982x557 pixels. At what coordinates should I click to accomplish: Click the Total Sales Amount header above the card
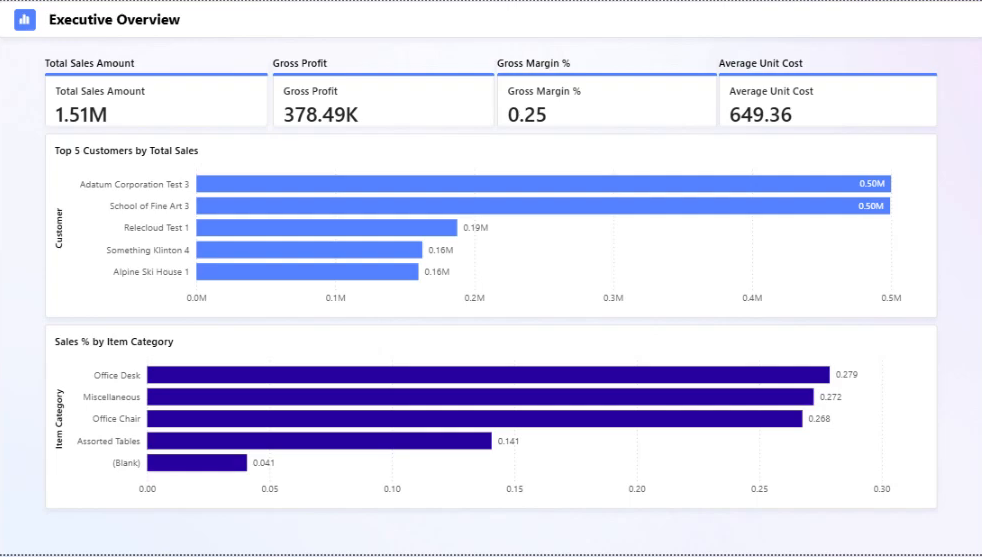click(90, 63)
